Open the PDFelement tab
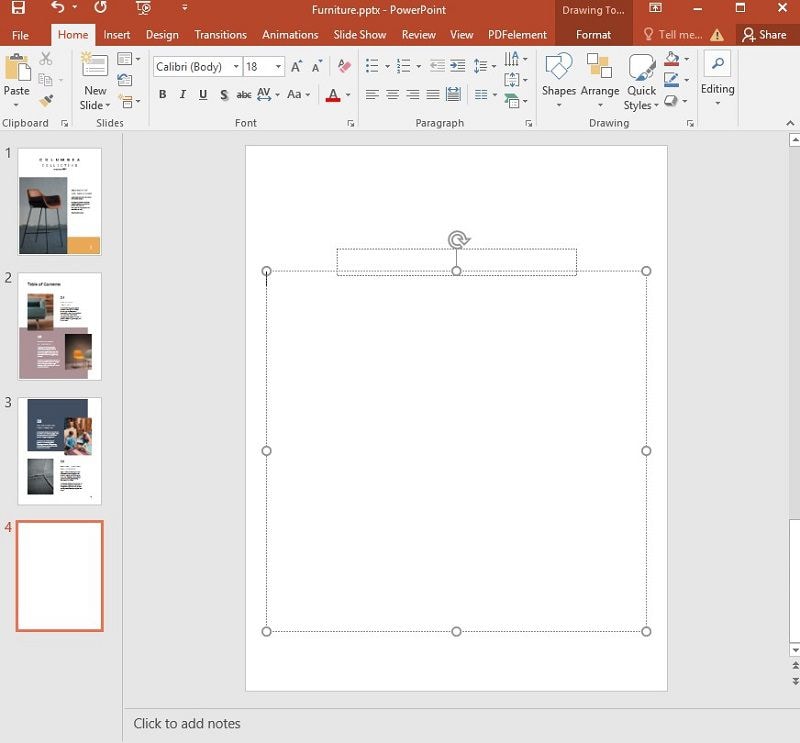The image size is (800, 743). (517, 35)
